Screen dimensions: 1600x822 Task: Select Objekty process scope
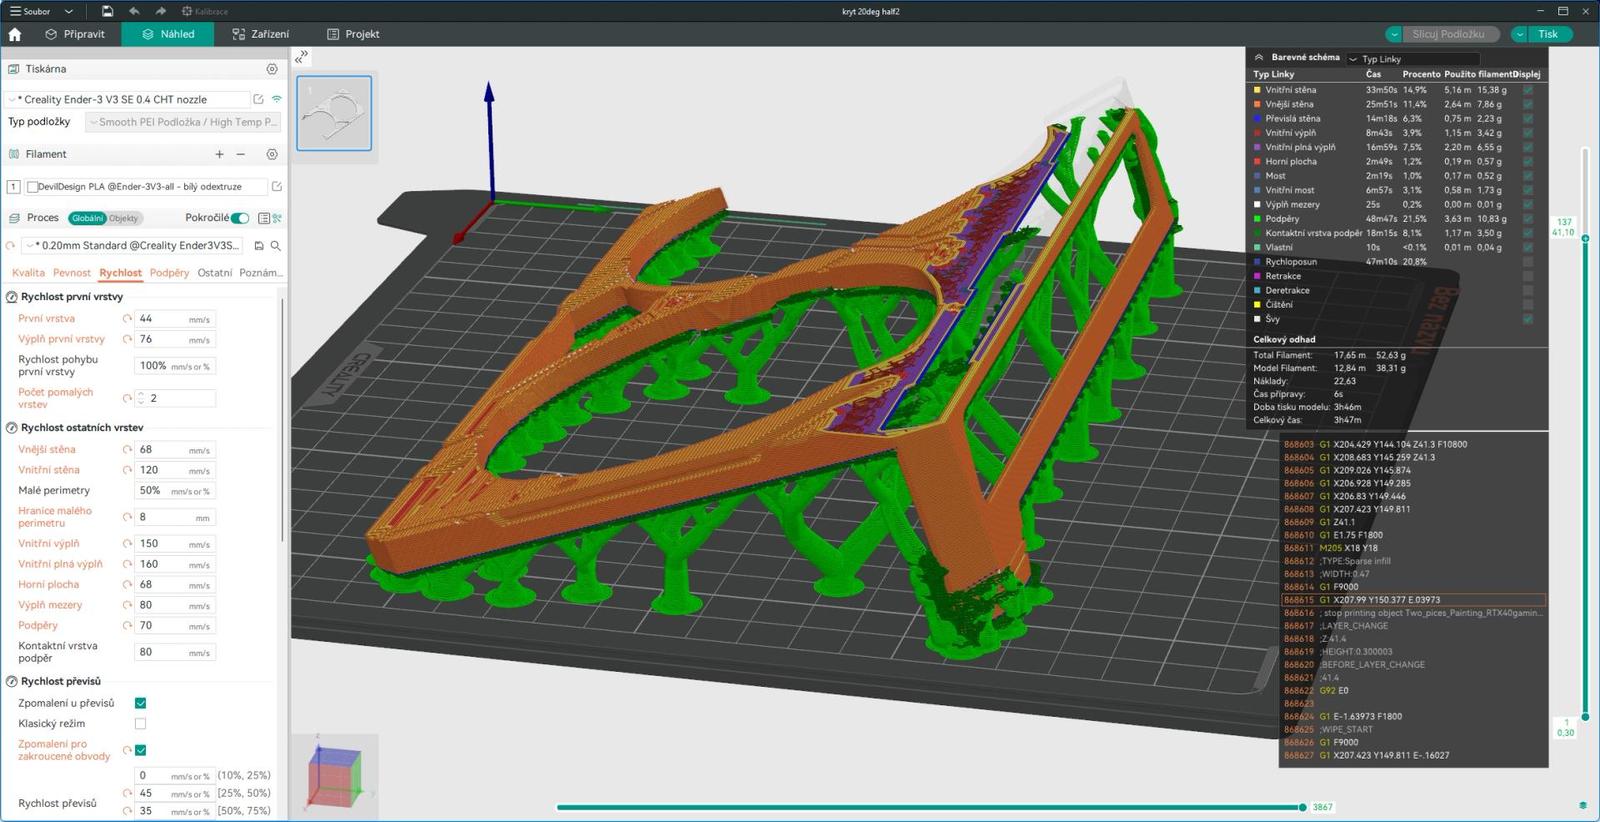tap(124, 218)
